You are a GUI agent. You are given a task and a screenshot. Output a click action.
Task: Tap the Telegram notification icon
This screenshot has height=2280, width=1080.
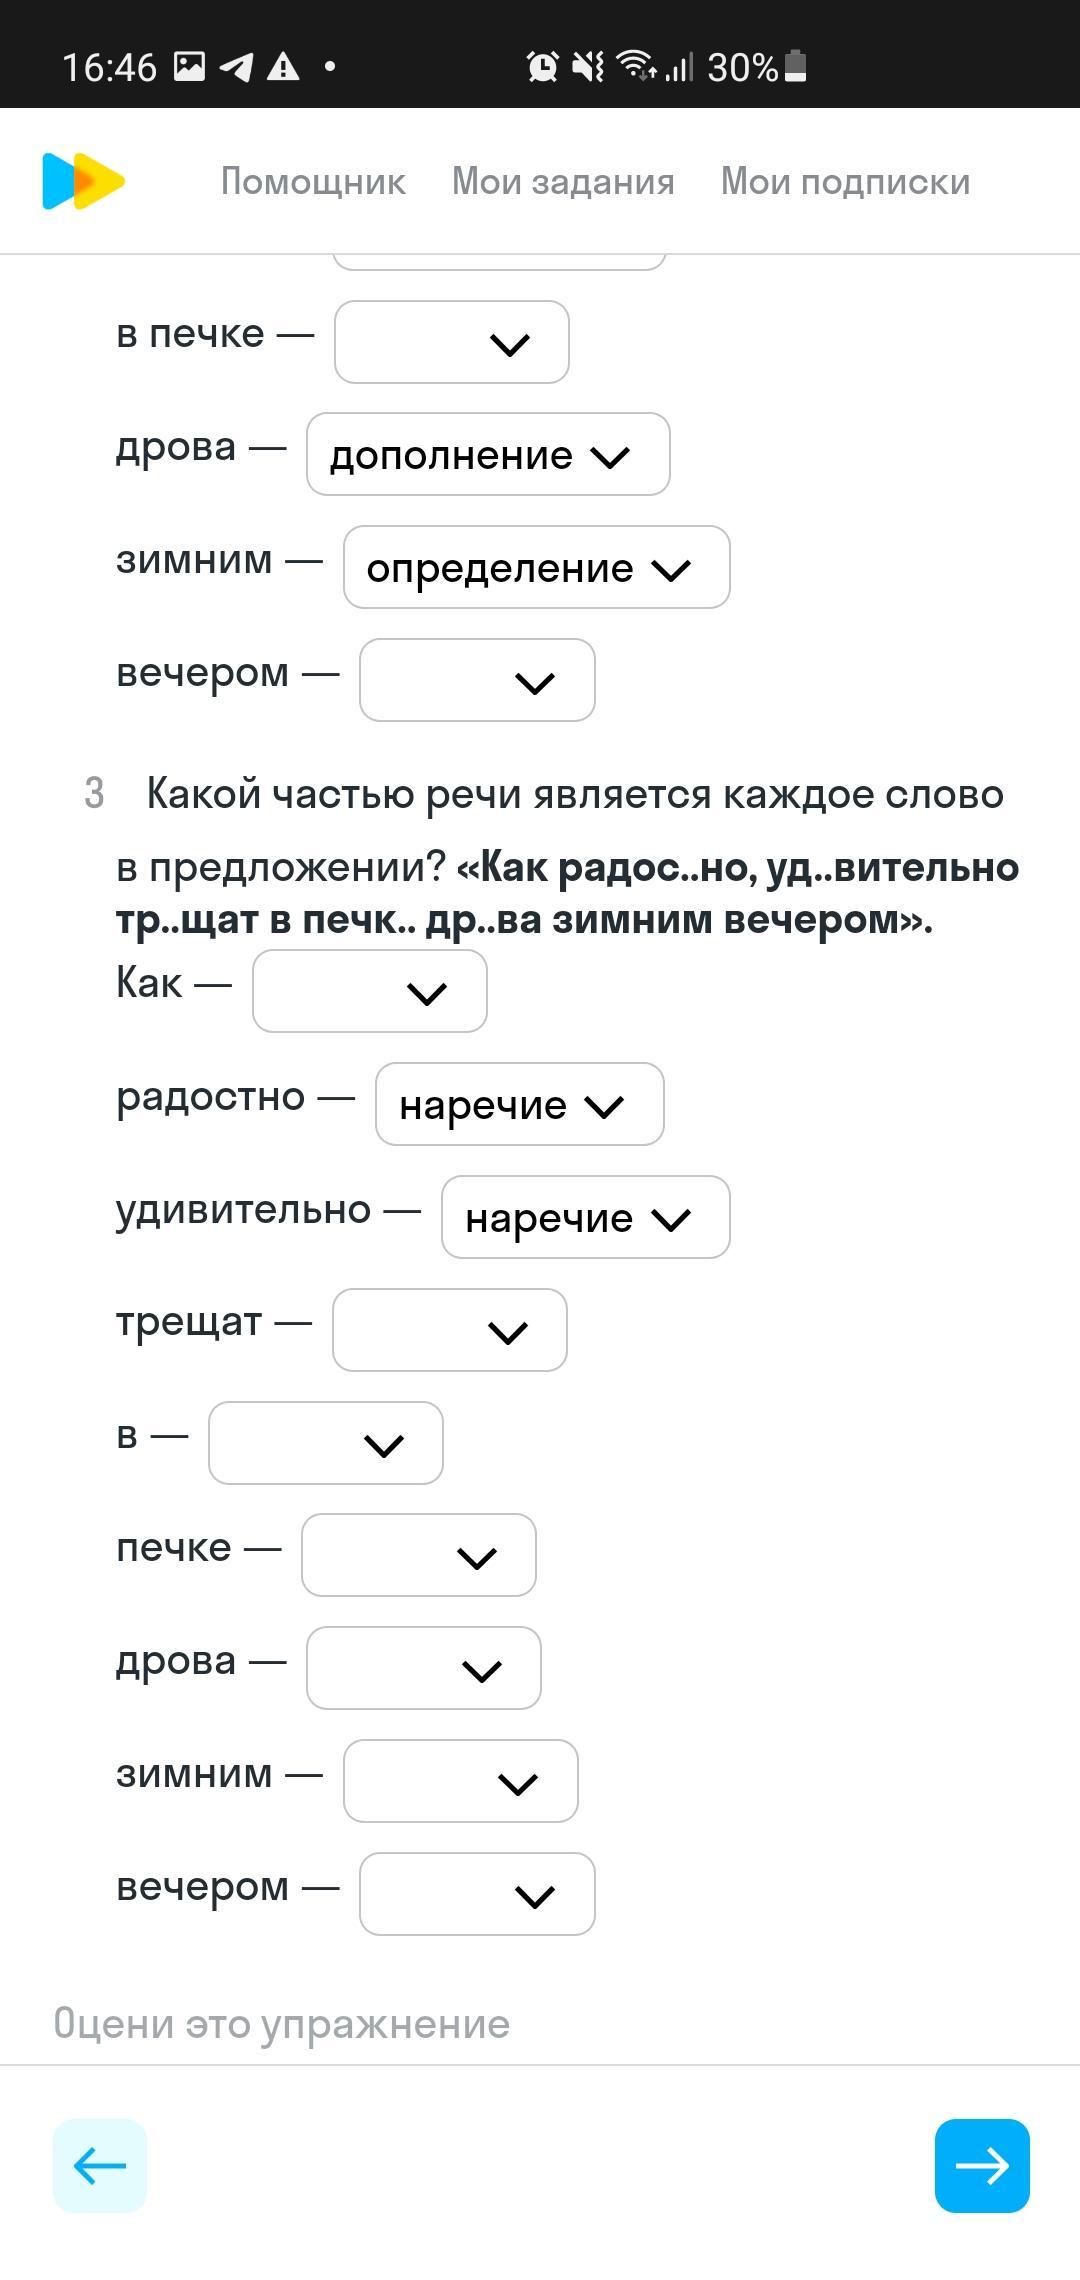pos(236,67)
